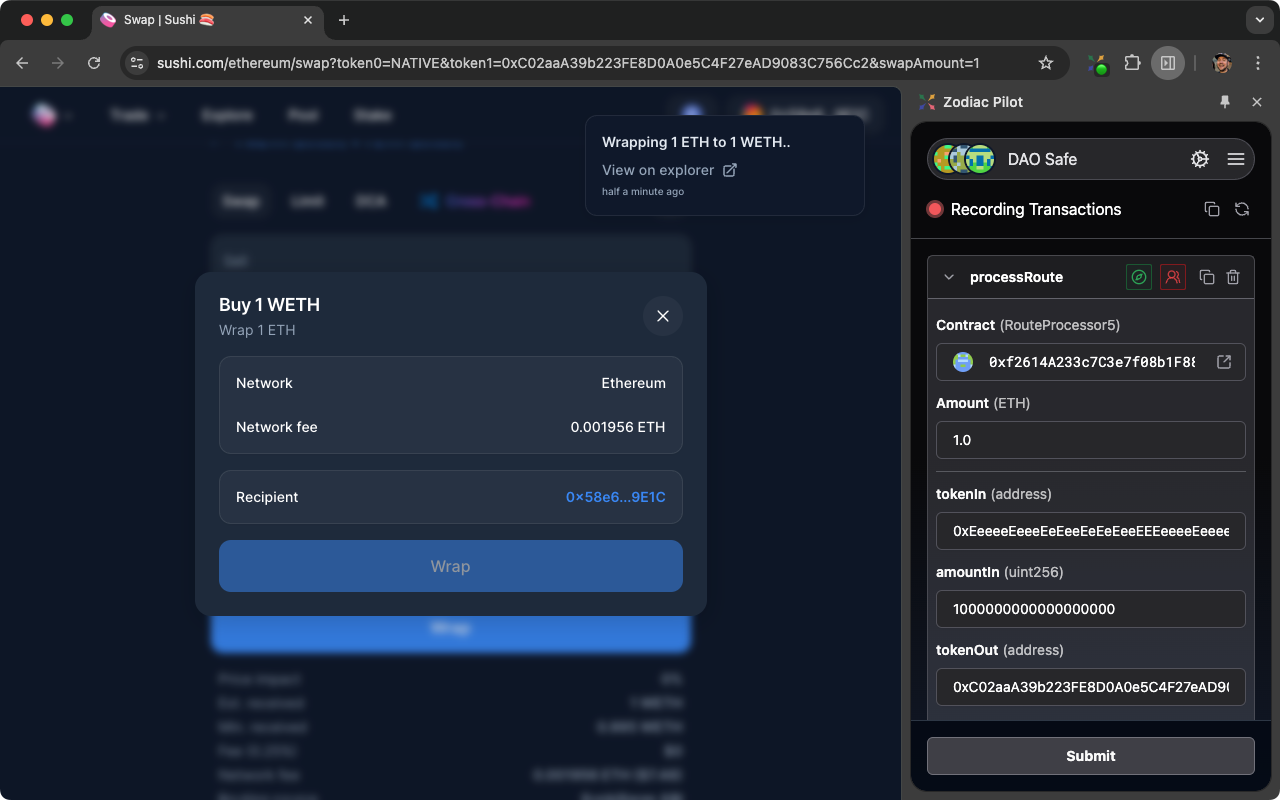Click tokenIn address field
This screenshot has height=800, width=1280.
point(1090,531)
